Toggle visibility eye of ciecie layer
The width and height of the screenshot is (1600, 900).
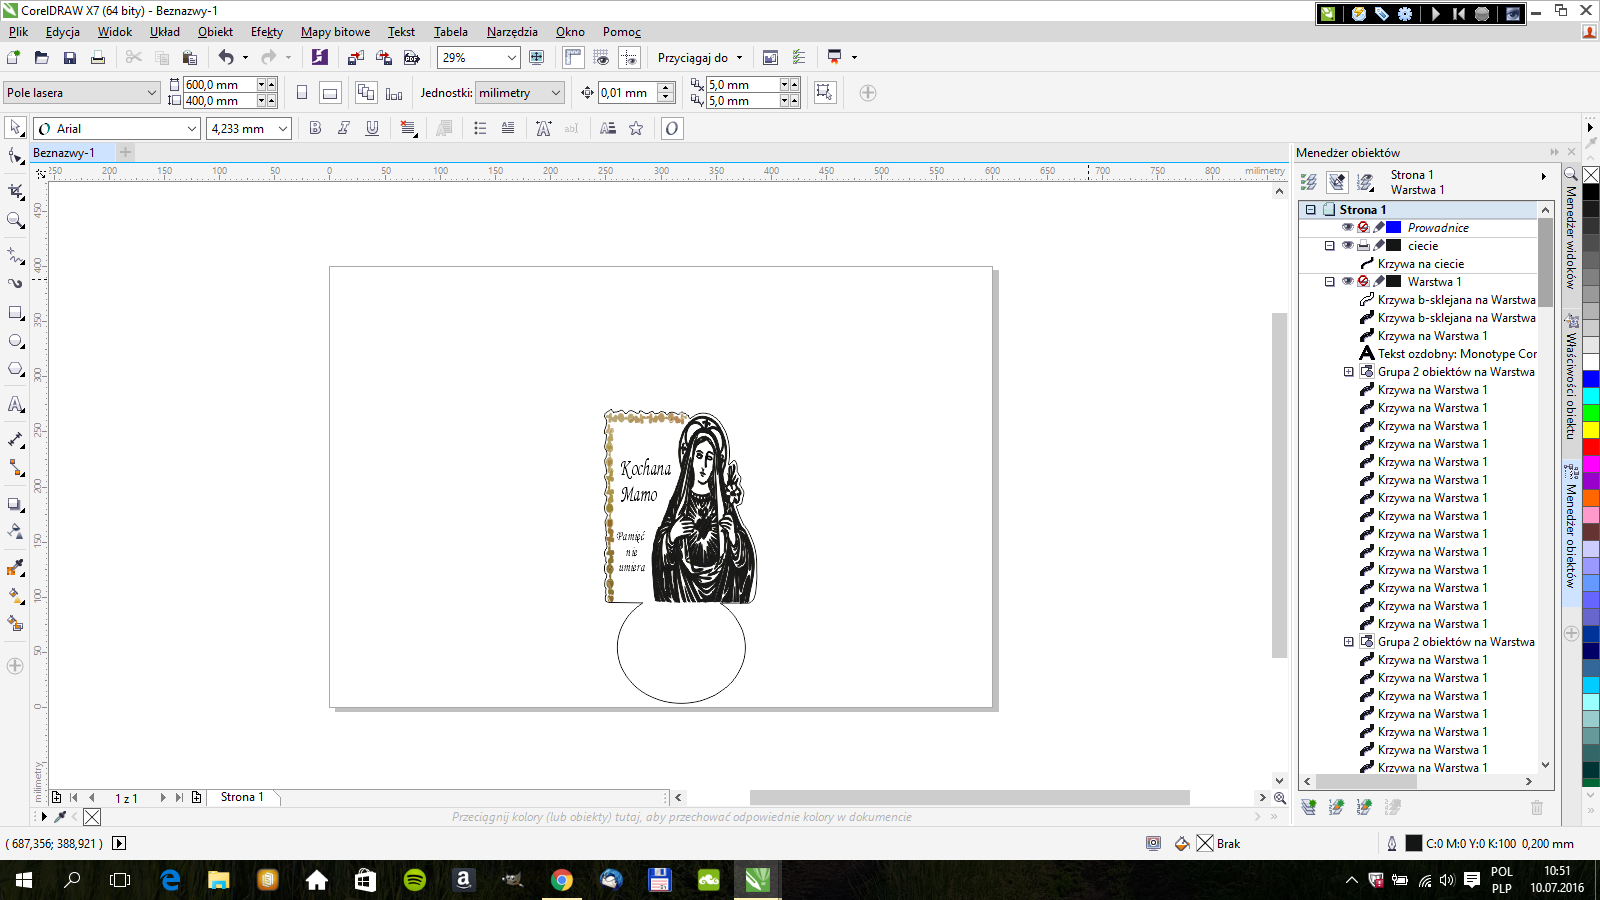[x=1347, y=246]
